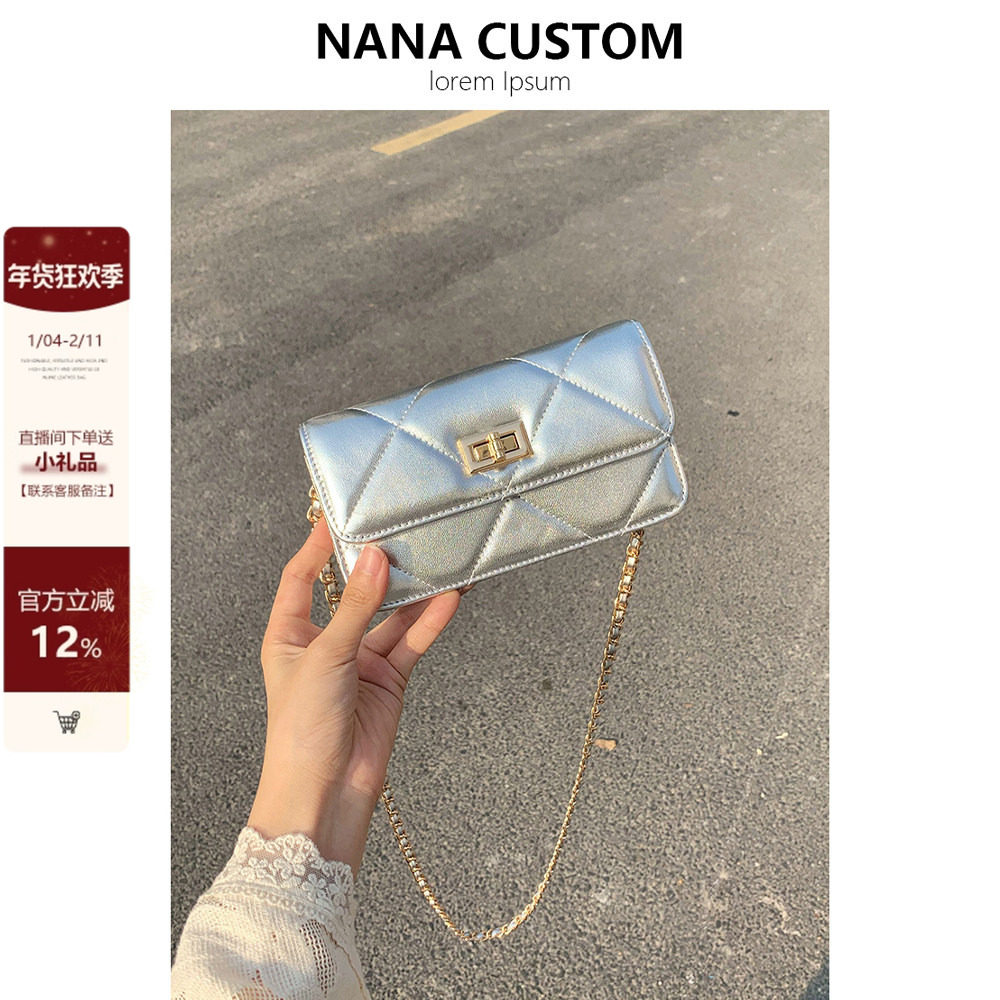Image resolution: width=1000 pixels, height=1000 pixels.
Task: Open the 【联系客服备注】 customer service note
Action: click(66, 490)
